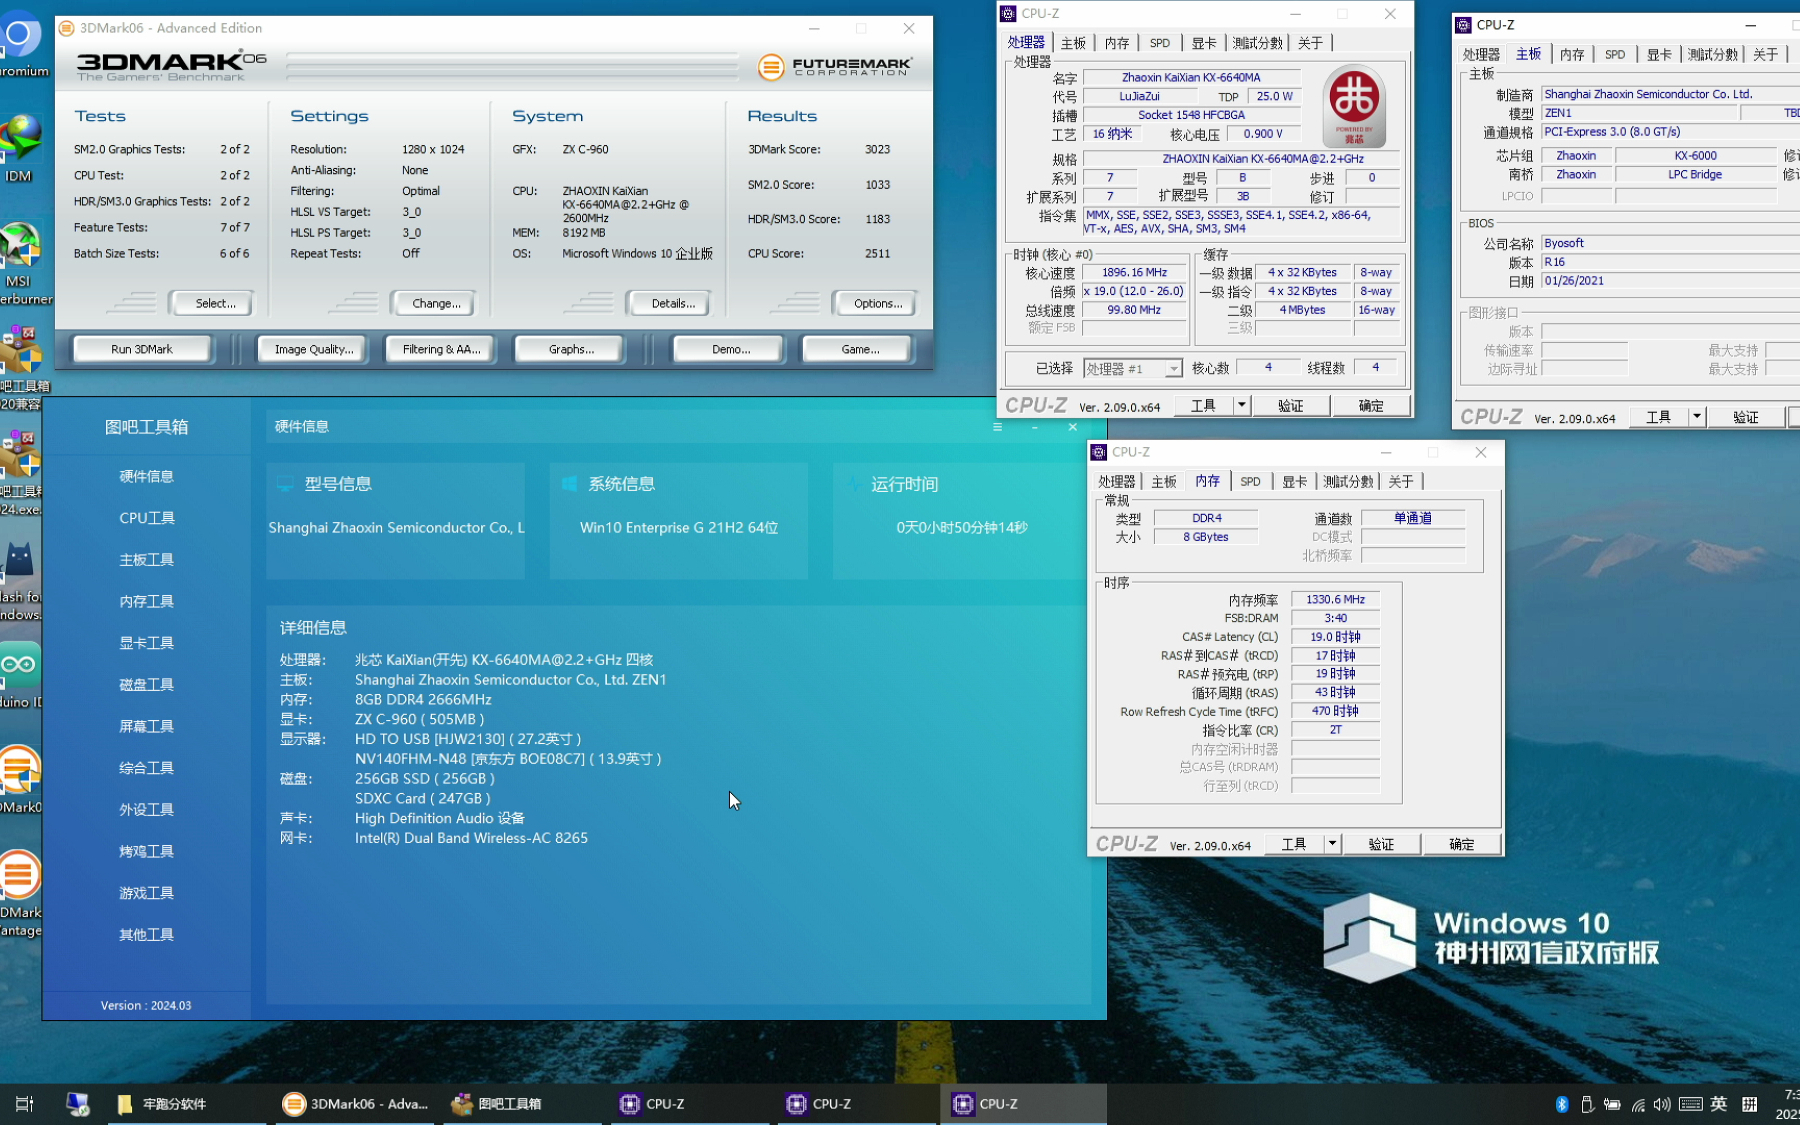This screenshot has width=1800, height=1125.
Task: Open tools dropdown arrow in processor CPU-Z window
Action: (x=1241, y=405)
